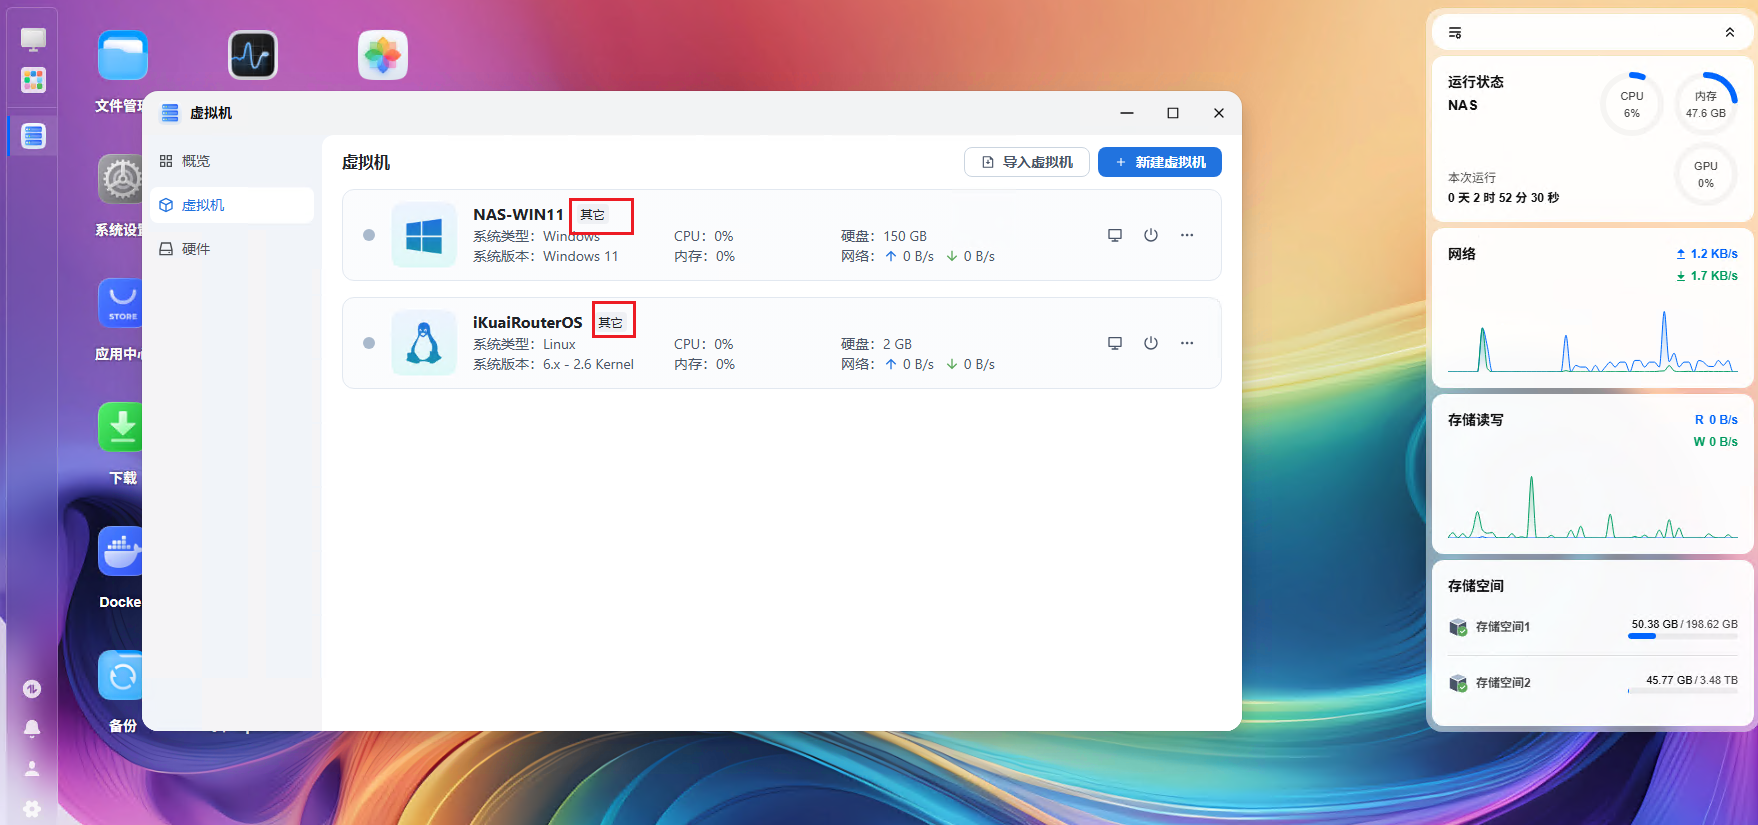Click the CPU 6% usage gauge

[1632, 104]
